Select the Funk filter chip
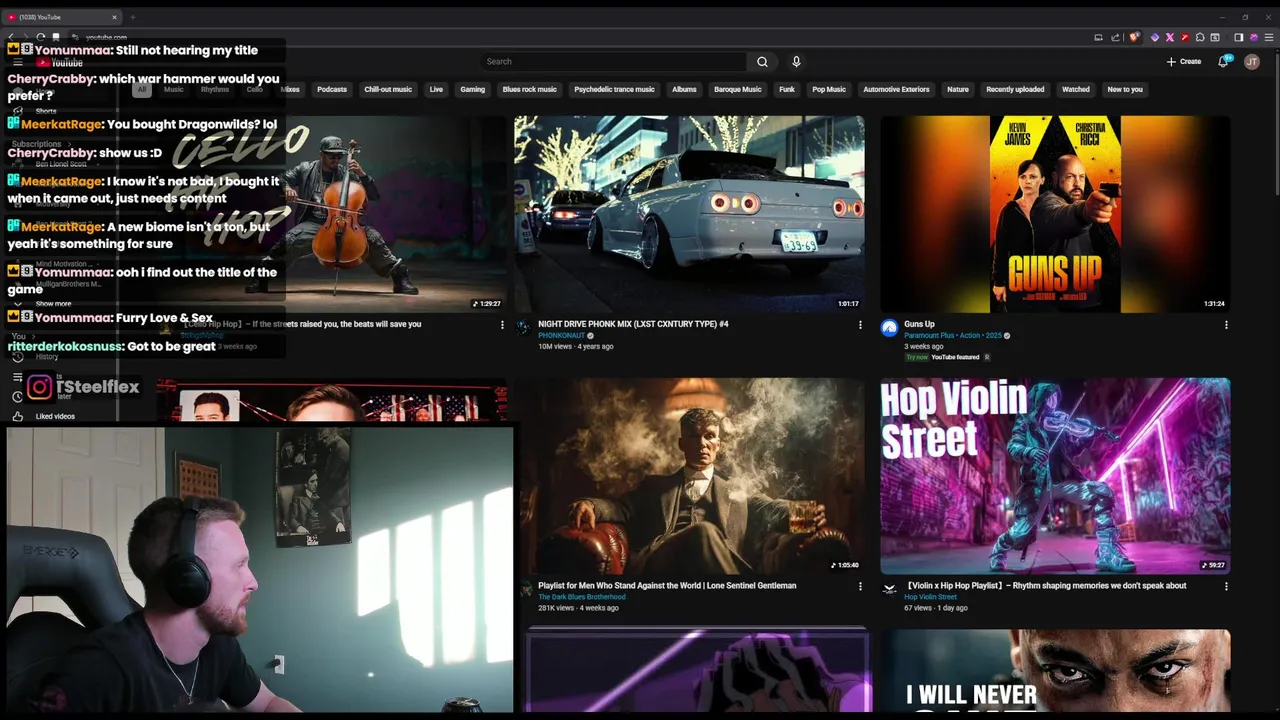The height and width of the screenshot is (720, 1280). 787,89
